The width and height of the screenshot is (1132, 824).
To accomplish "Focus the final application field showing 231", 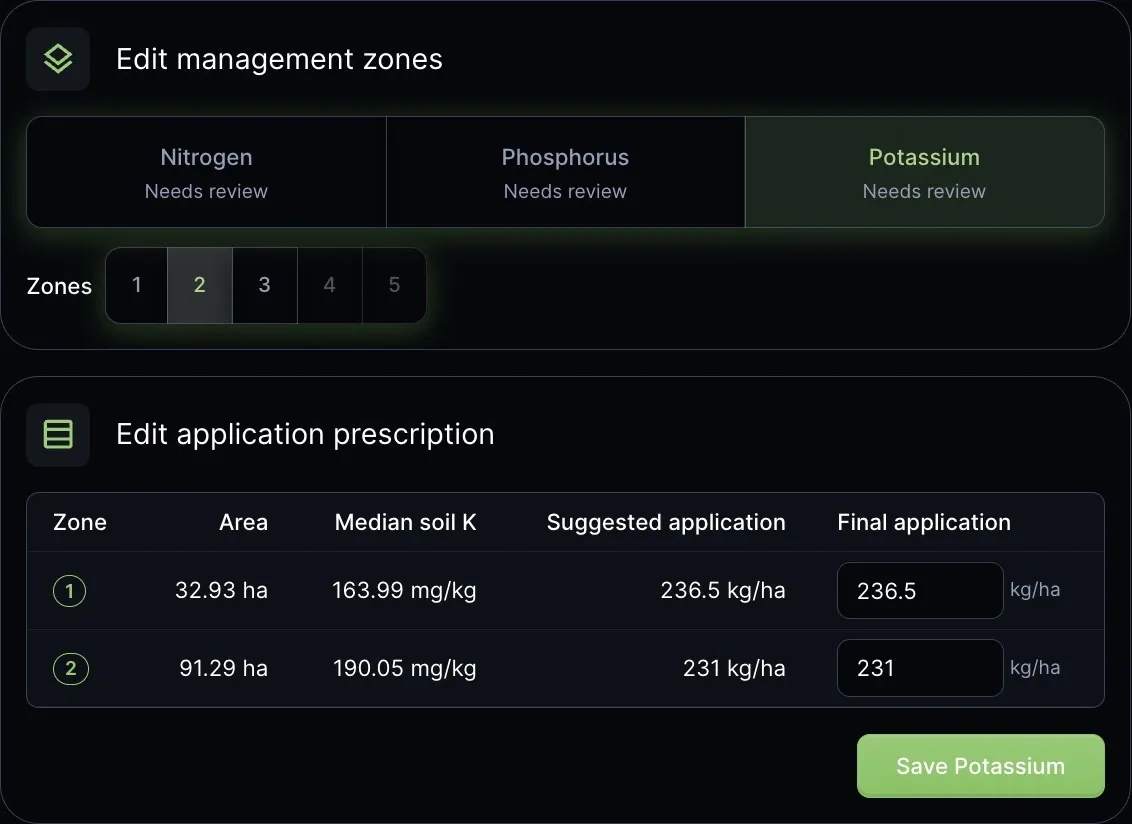I will pyautogui.click(x=920, y=668).
